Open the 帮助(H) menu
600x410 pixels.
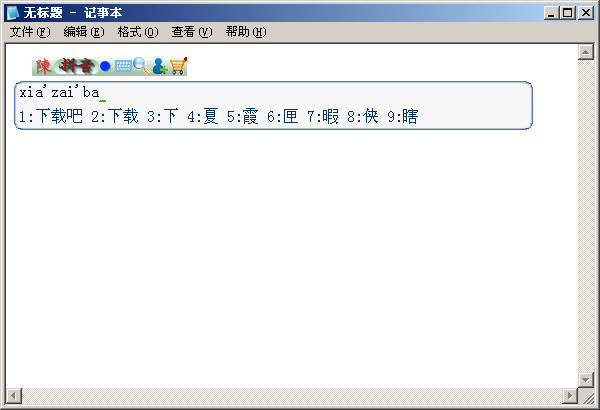click(x=246, y=32)
